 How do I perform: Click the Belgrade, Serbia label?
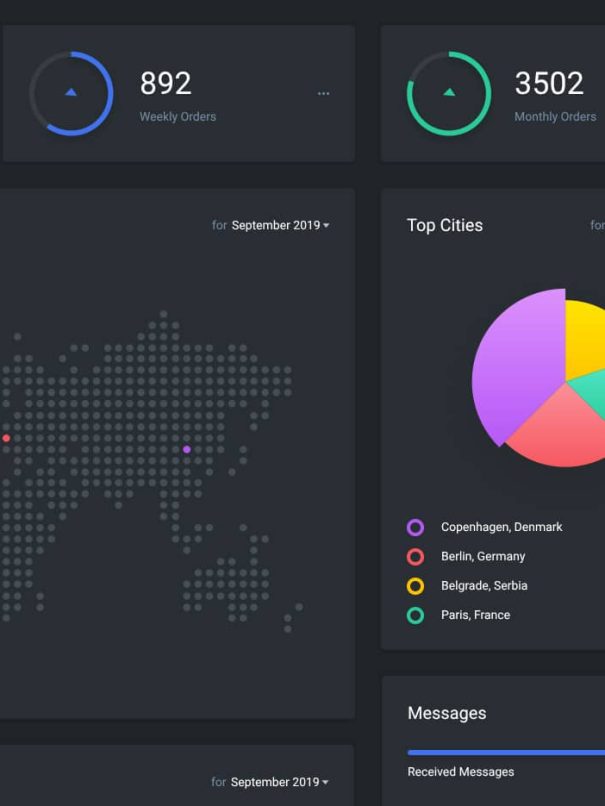(x=484, y=586)
